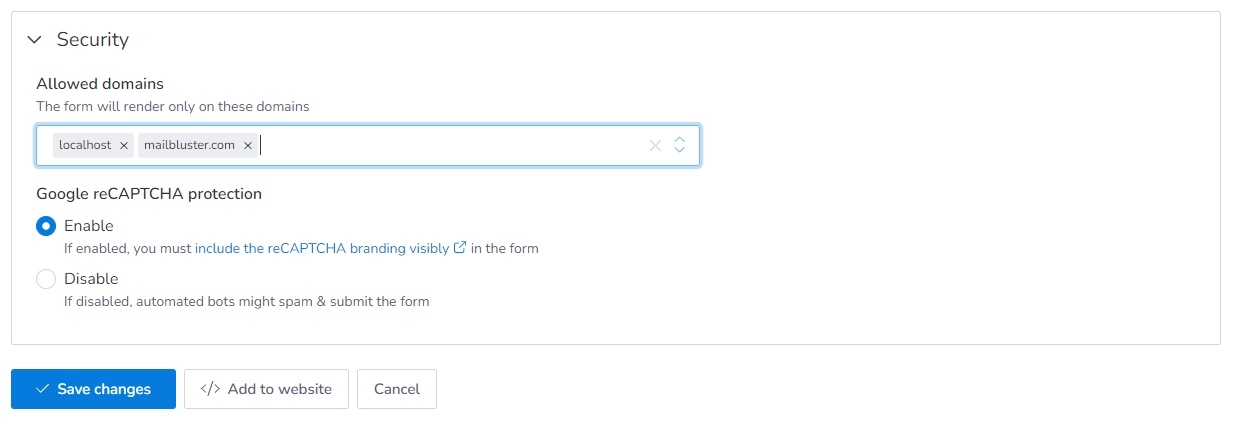The image size is (1235, 426).
Task: Remove the localhost domain tag
Action: pyautogui.click(x=124, y=145)
